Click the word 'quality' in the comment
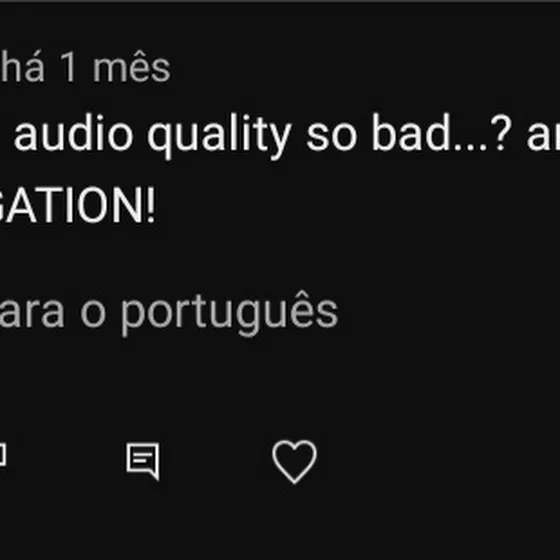 [220, 136]
